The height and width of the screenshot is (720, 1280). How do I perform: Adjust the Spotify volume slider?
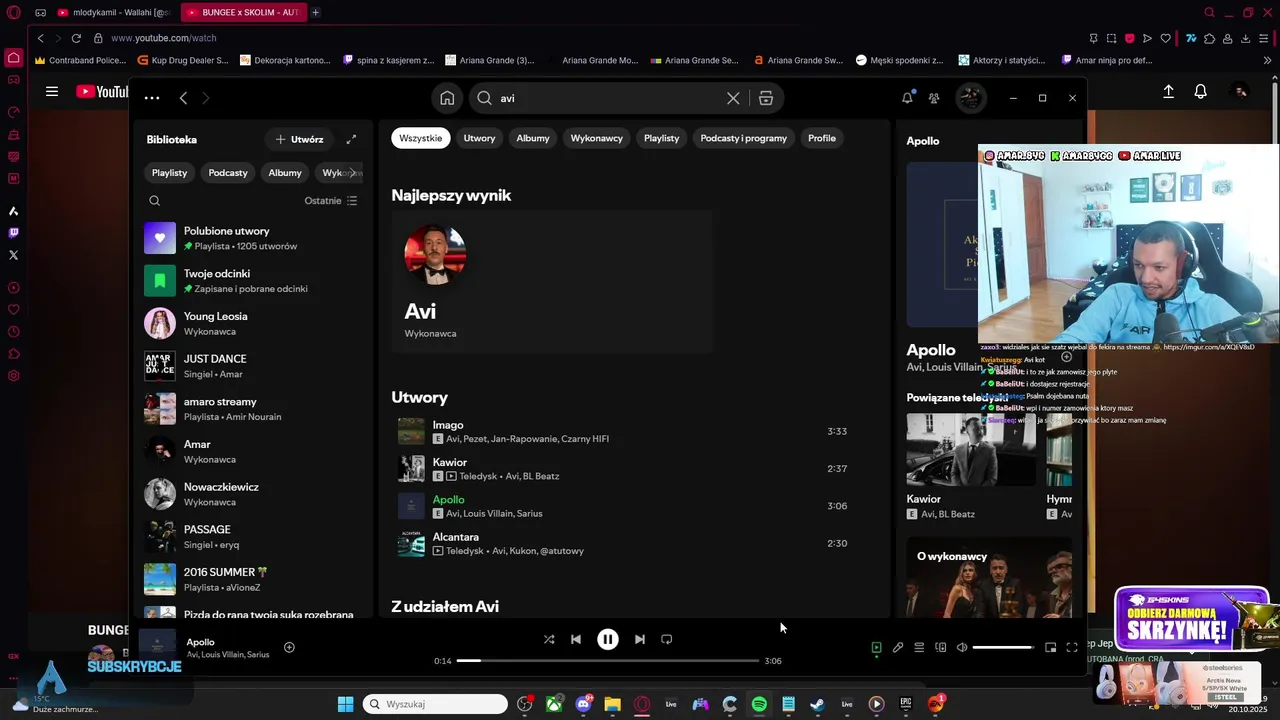point(1003,647)
